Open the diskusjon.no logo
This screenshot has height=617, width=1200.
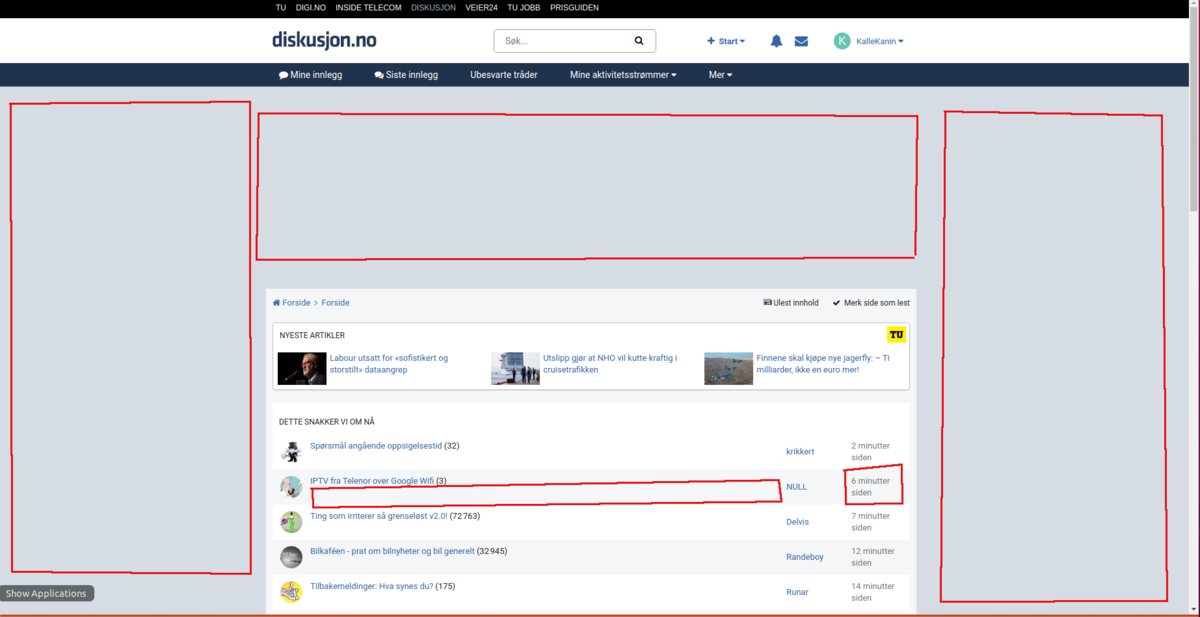pos(324,41)
